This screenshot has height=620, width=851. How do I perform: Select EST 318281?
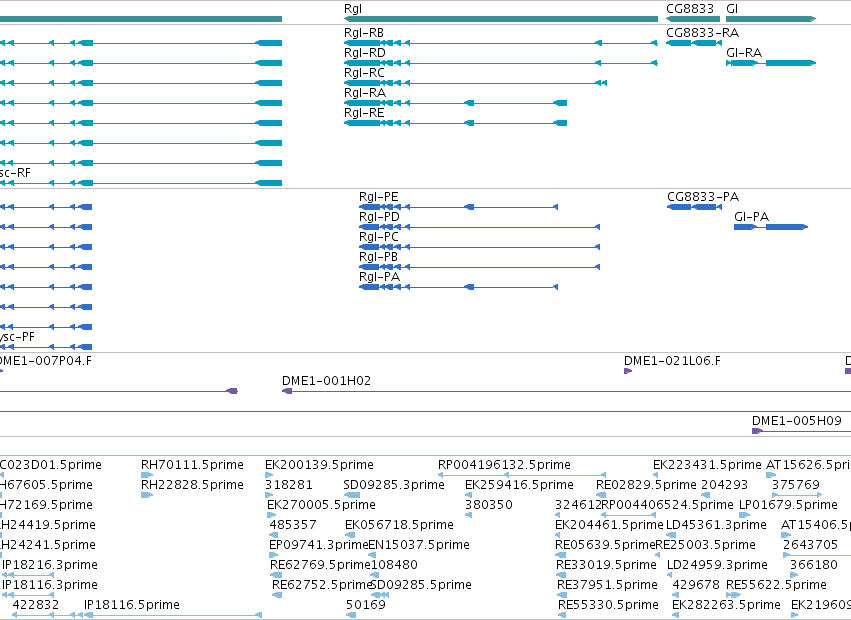pyautogui.click(x=269, y=495)
